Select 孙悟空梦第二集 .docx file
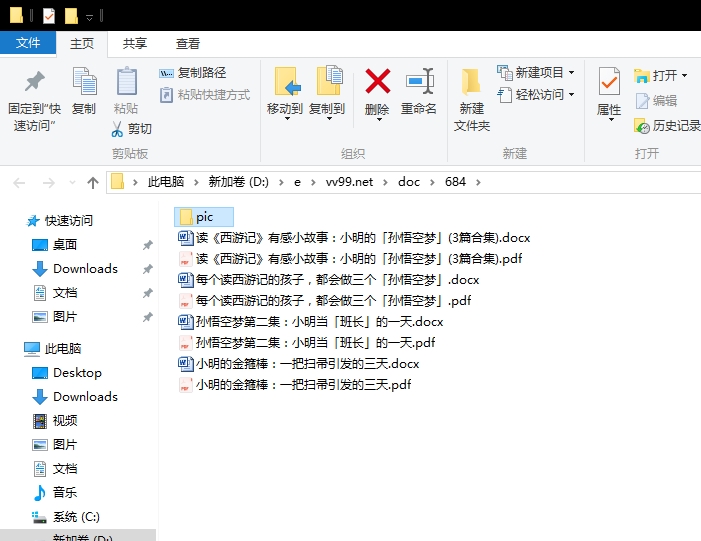Image resolution: width=701 pixels, height=541 pixels. (x=311, y=322)
